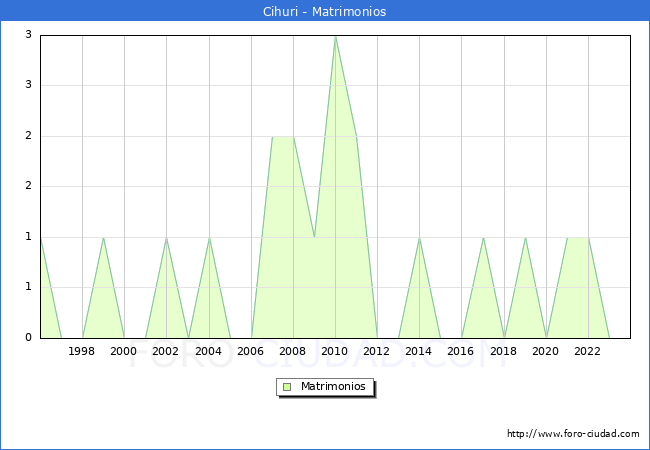Select the 2014 x-axis label
This screenshot has width=650, height=450.
point(419,351)
